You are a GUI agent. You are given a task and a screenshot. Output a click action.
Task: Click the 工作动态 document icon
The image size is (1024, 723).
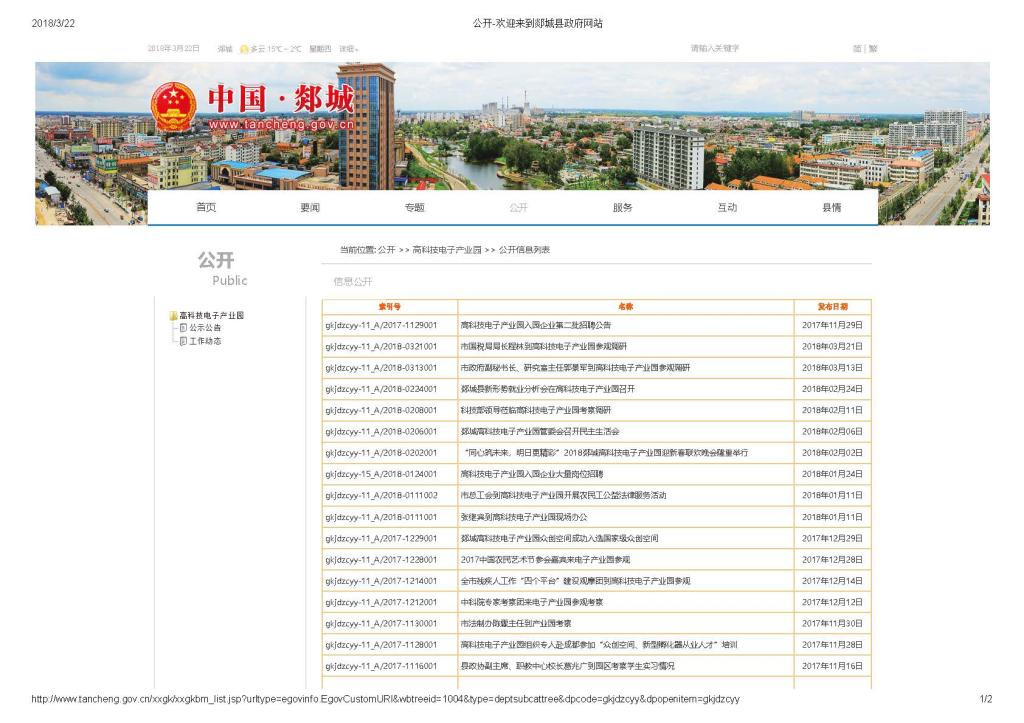pos(183,341)
